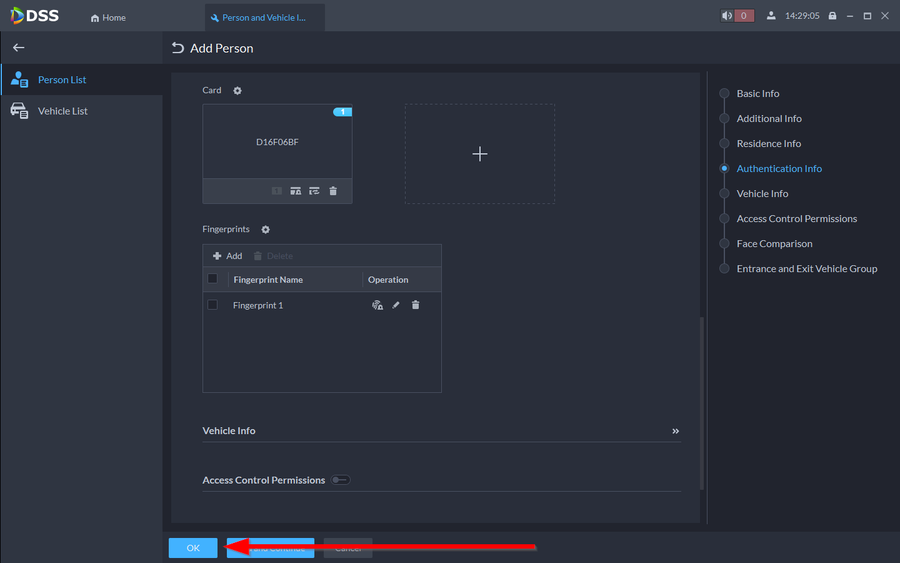
Task: Switch to the Home tab
Action: pyautogui.click(x=108, y=17)
